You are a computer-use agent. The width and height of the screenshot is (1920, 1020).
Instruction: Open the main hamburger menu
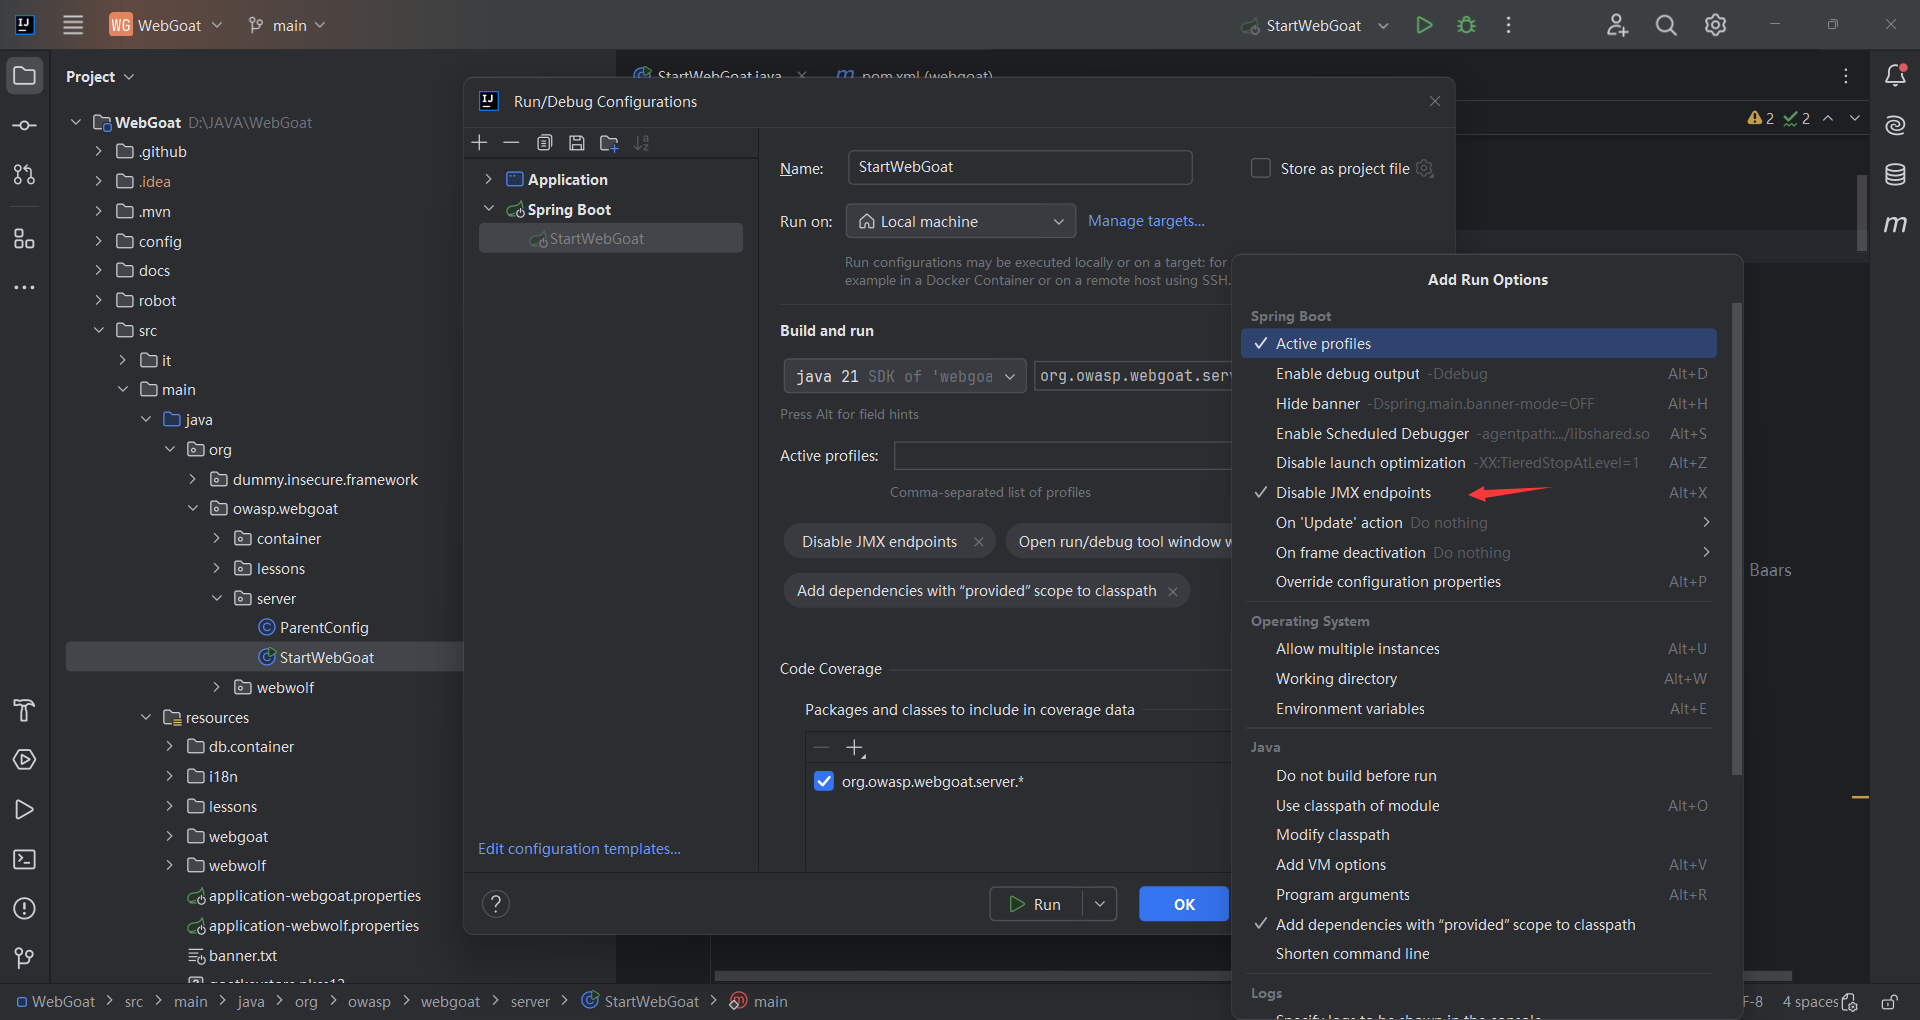coord(73,25)
